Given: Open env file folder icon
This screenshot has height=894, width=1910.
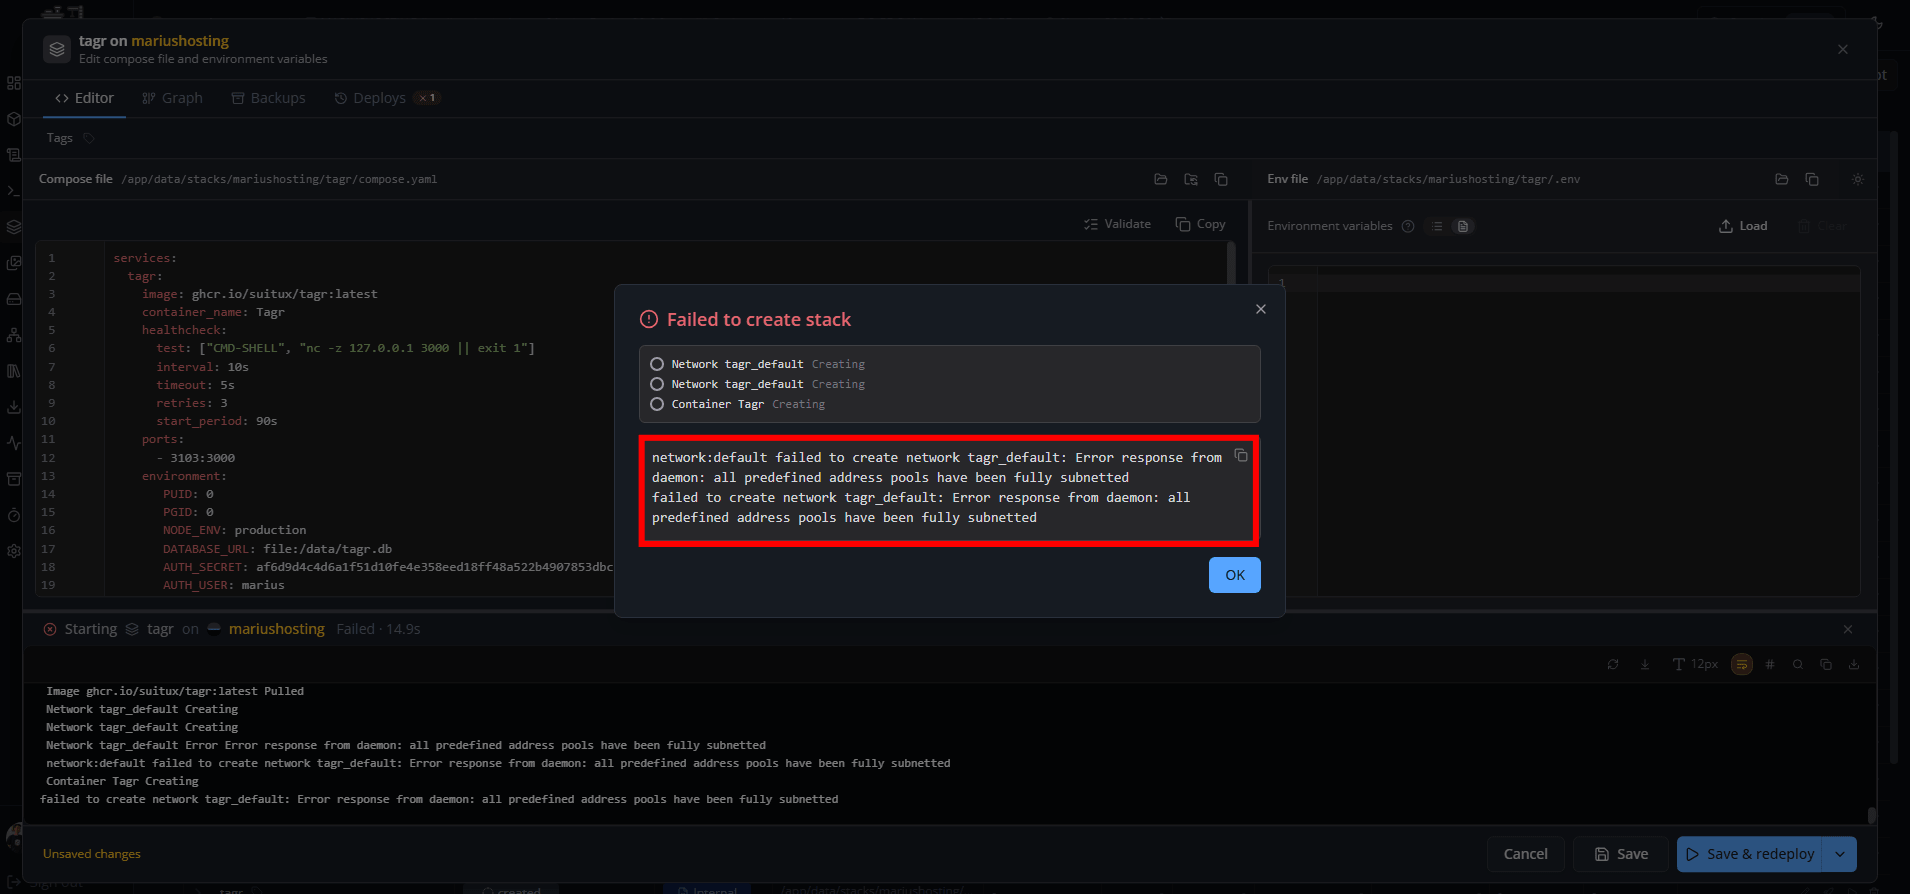Looking at the screenshot, I should coord(1782,179).
